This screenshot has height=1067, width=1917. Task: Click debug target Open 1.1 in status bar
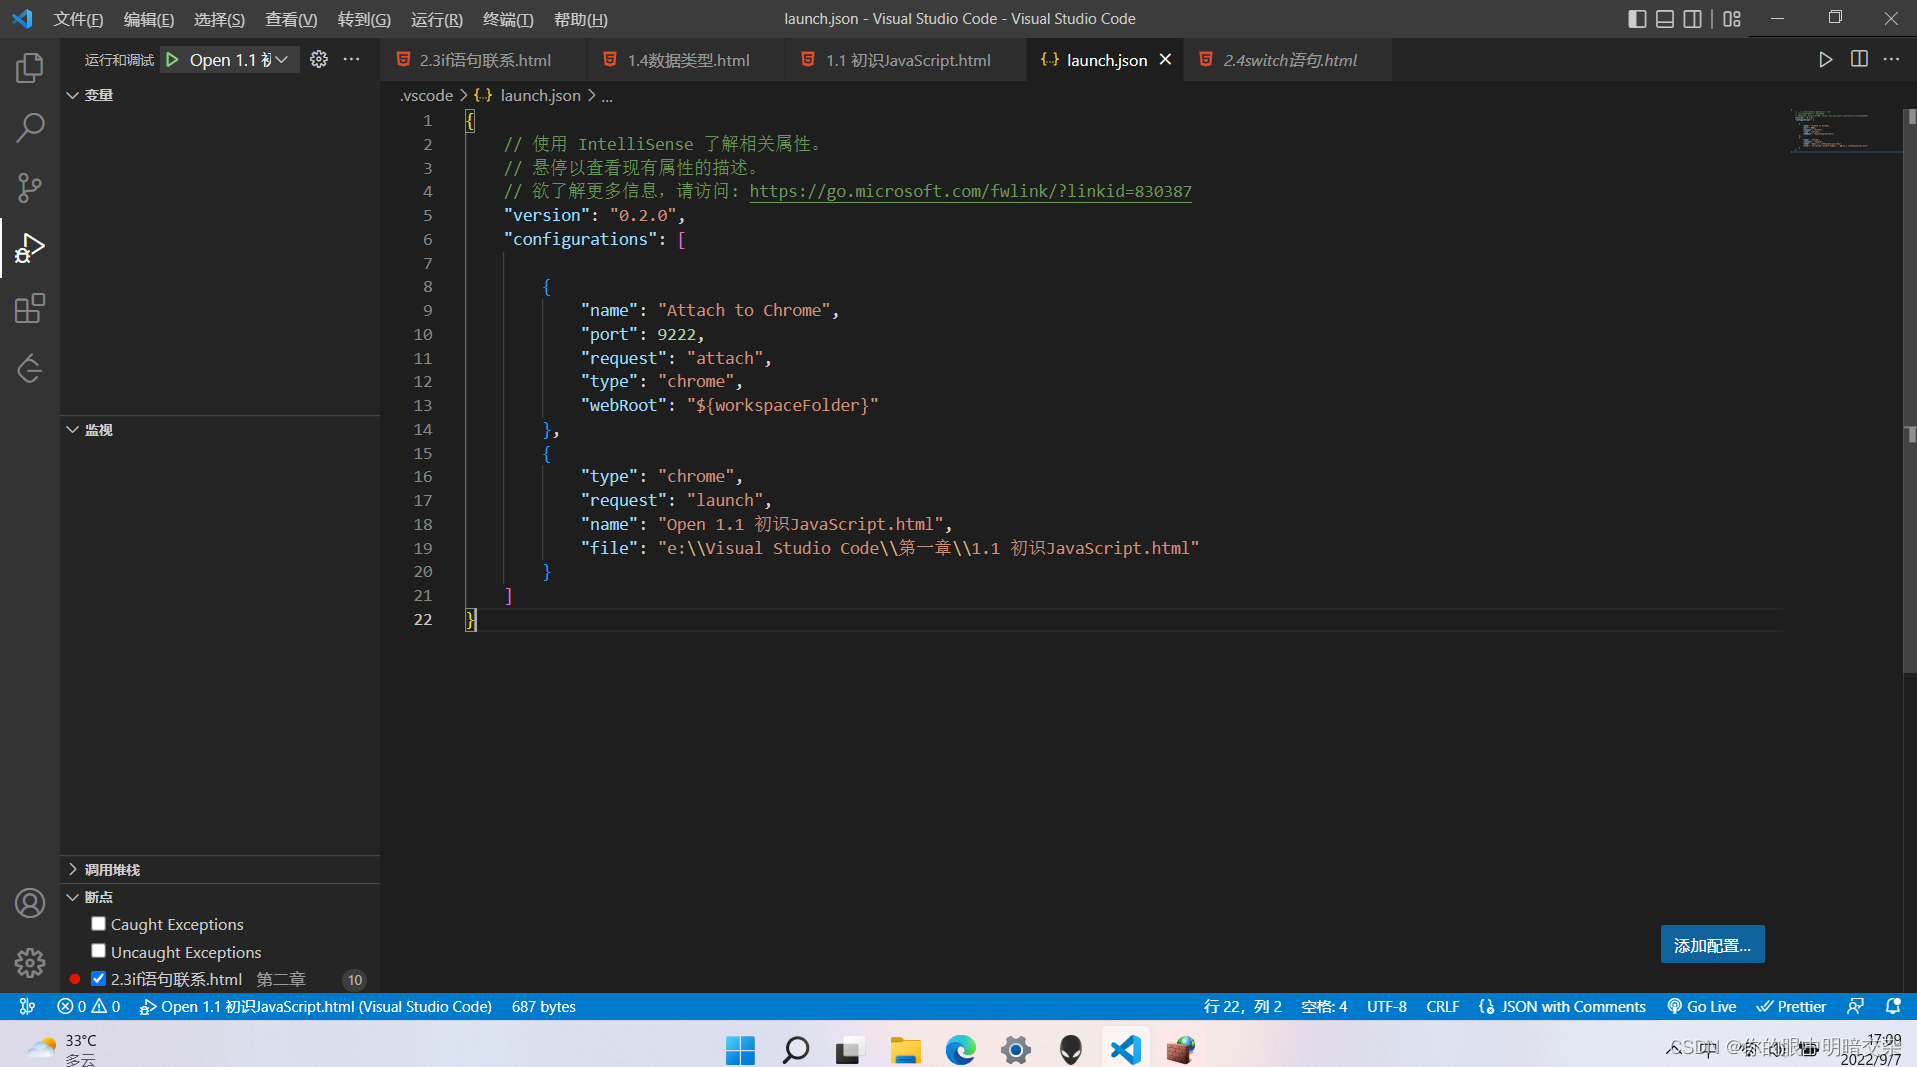[316, 1006]
